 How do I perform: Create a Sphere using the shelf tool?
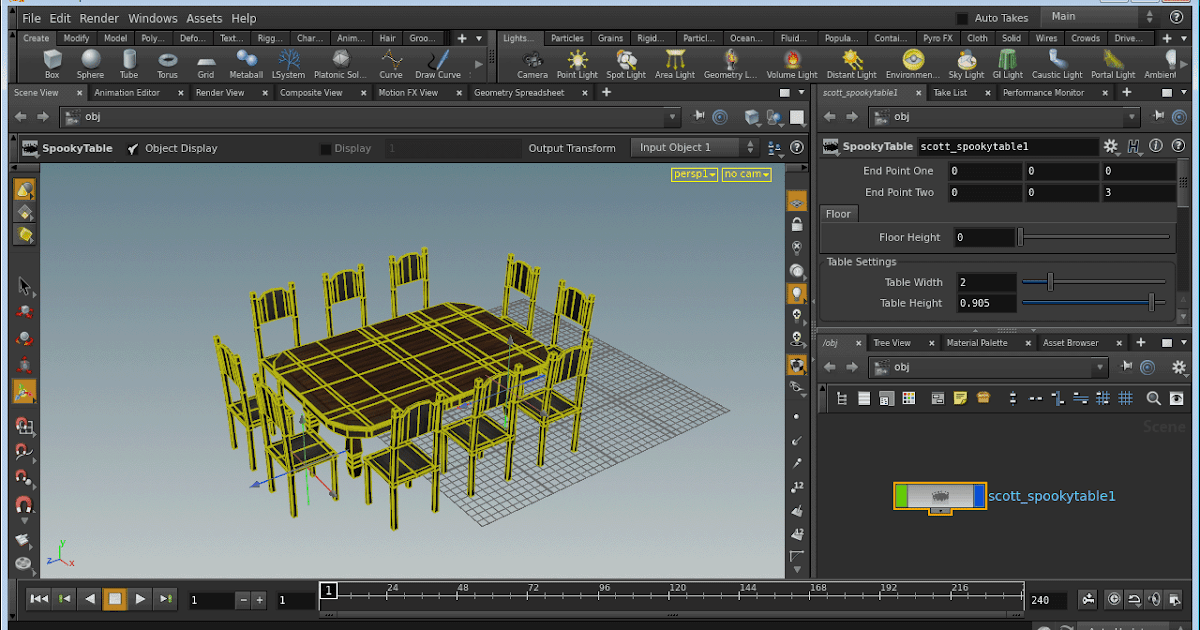91,63
